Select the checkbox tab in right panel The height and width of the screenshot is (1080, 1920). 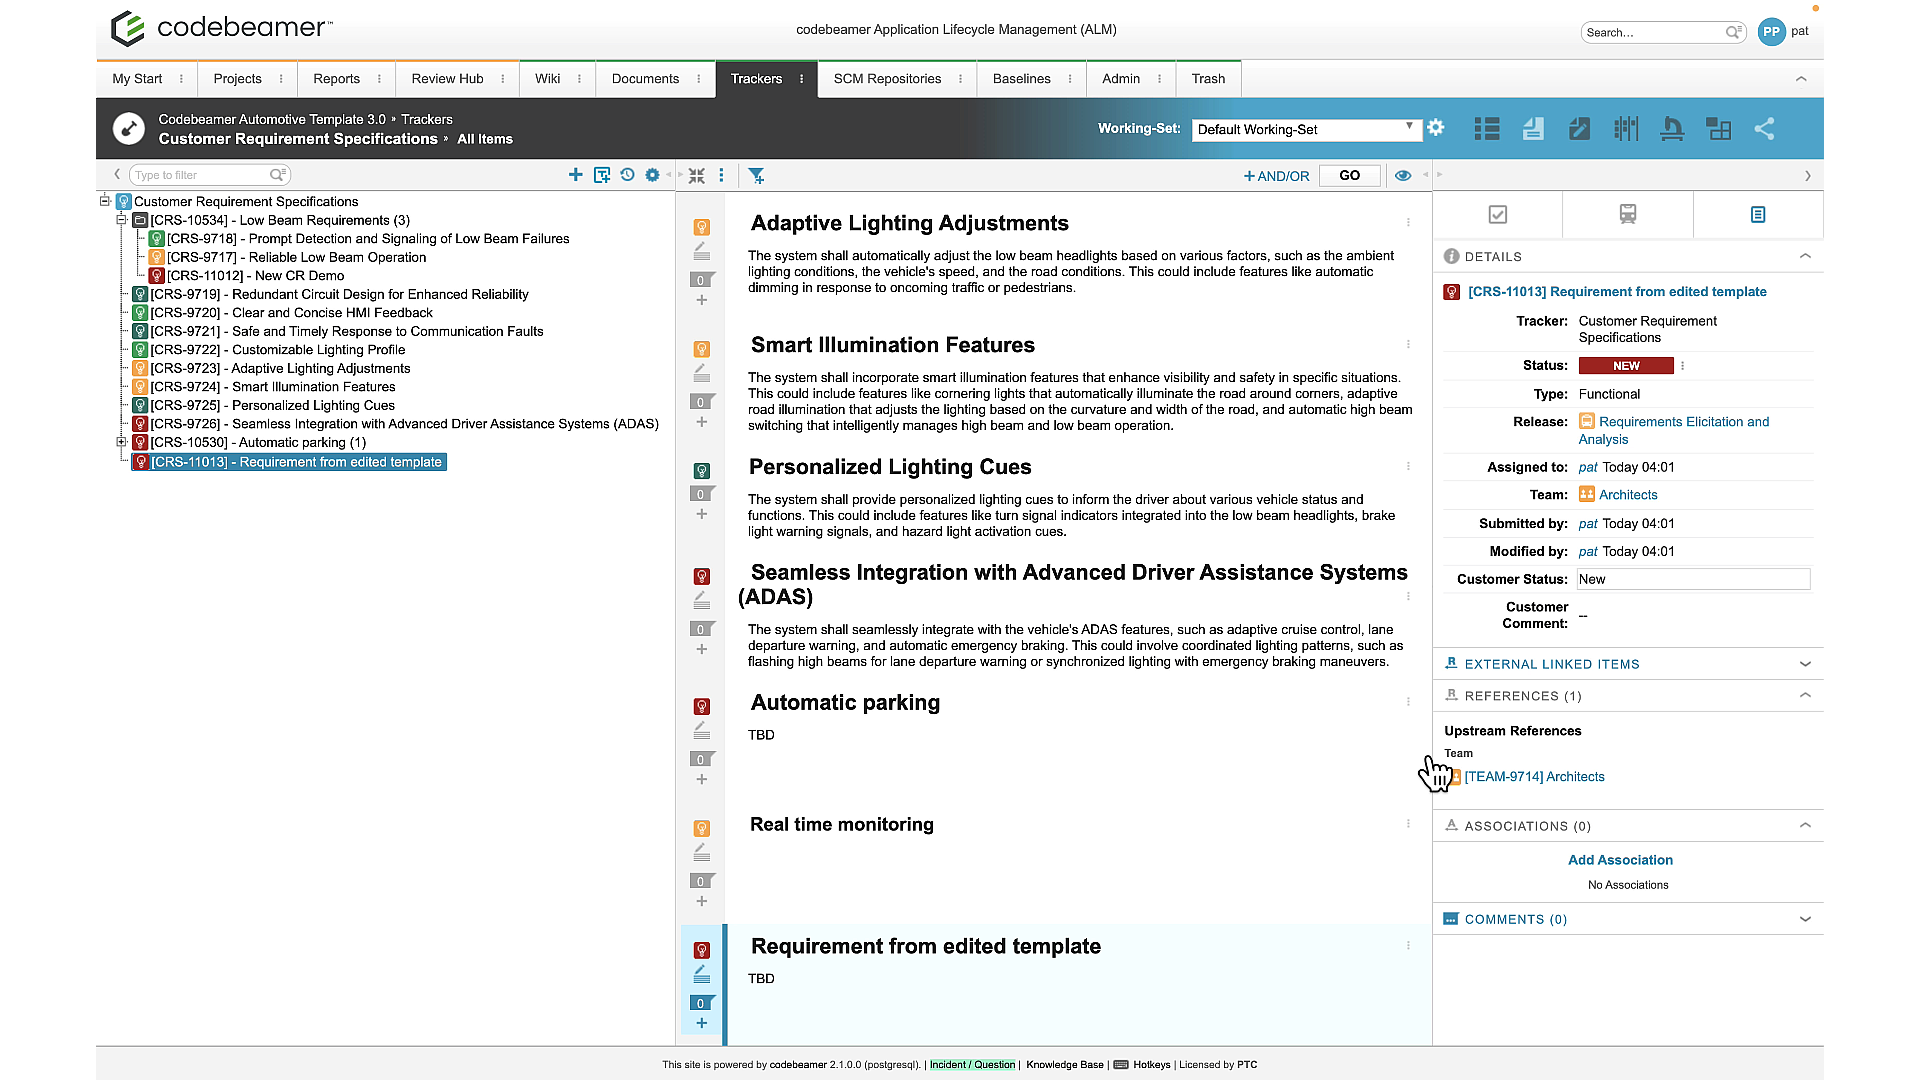click(1498, 214)
